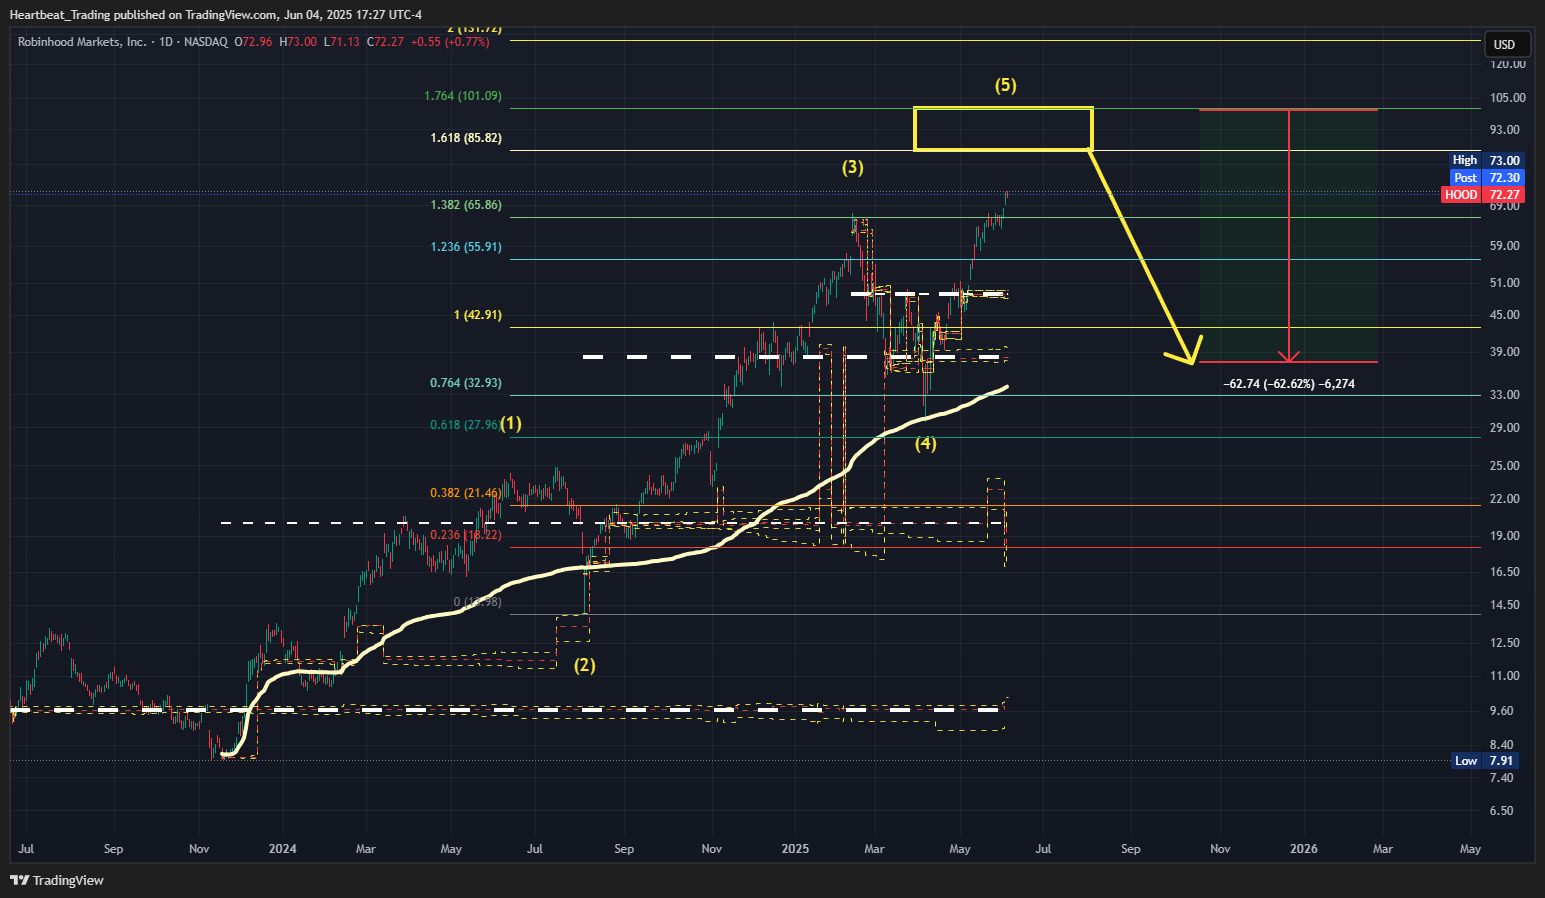Click 25.00 on the price scale
This screenshot has width=1545, height=898.
pyautogui.click(x=1505, y=466)
